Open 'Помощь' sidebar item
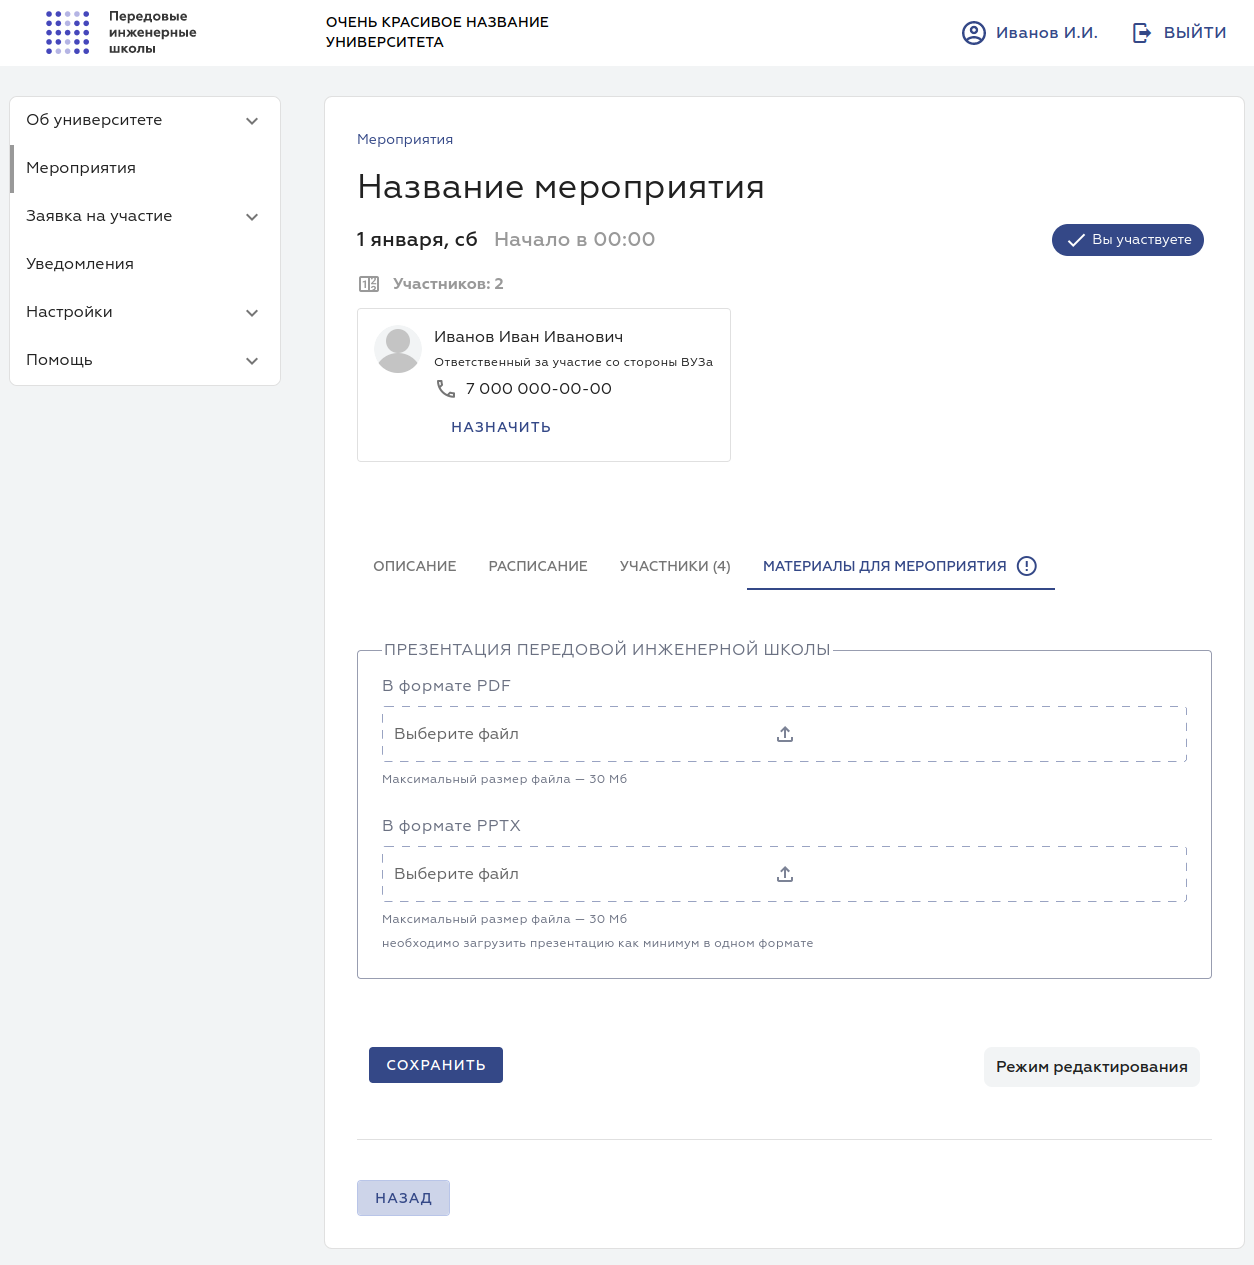The image size is (1254, 1265). coord(145,360)
